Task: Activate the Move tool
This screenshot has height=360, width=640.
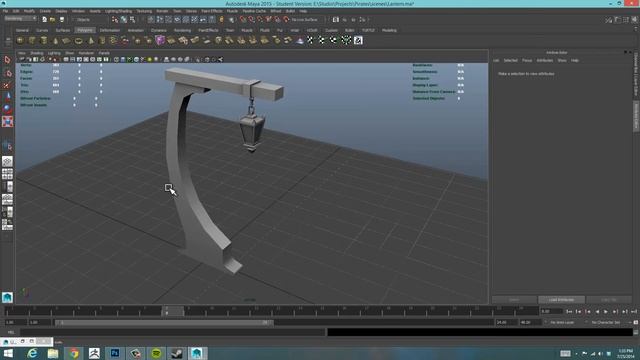Action: pos(7,97)
